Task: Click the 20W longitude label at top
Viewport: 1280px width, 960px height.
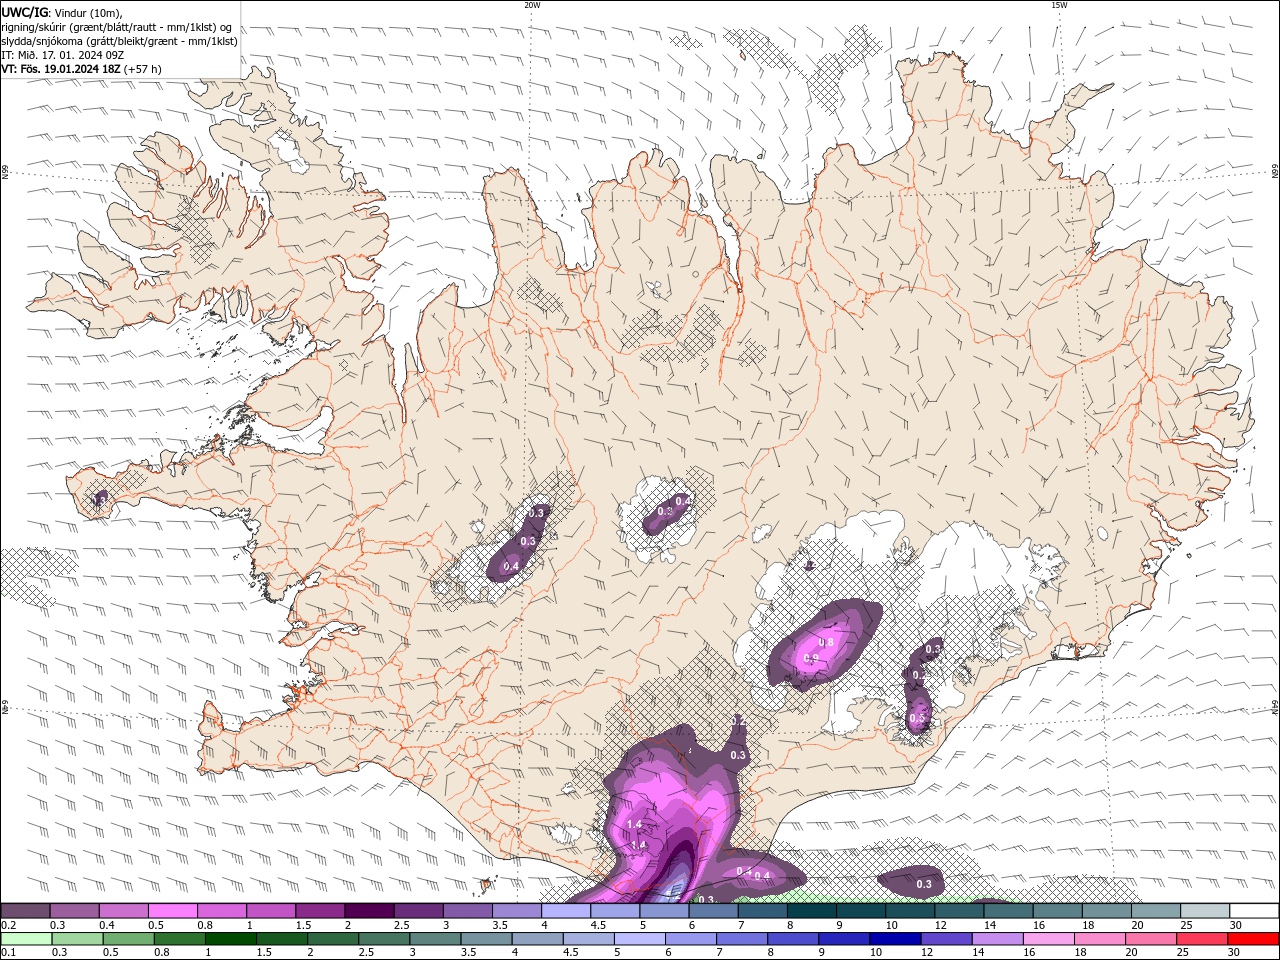Action: pyautogui.click(x=532, y=5)
